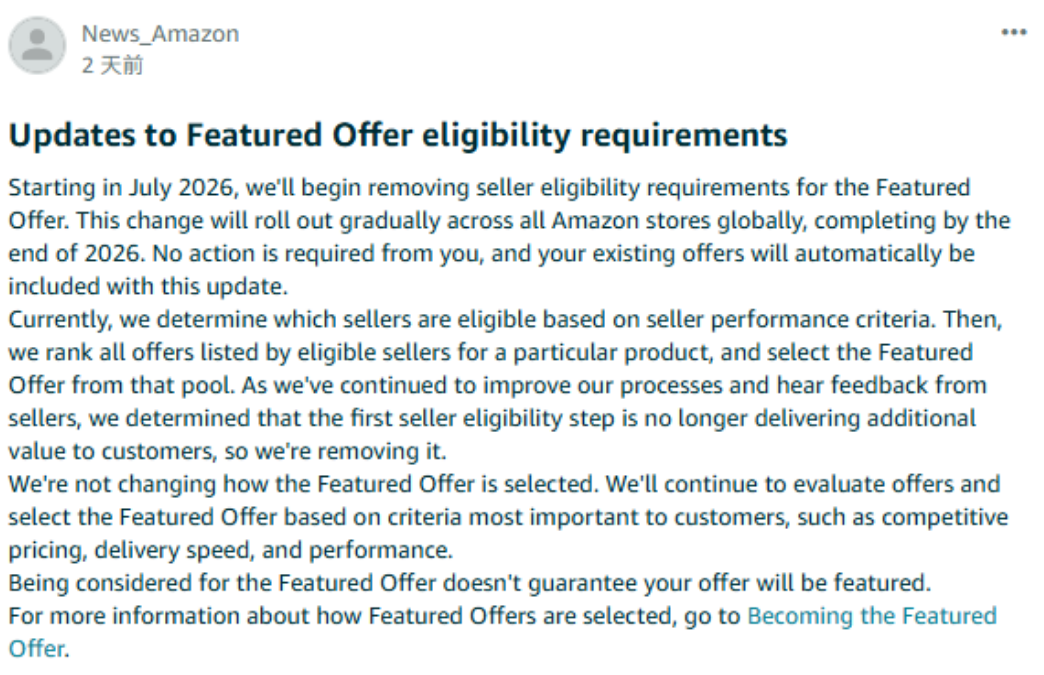Viewport: 1044px width, 675px height.
Task: Click the "Updates to Featured Offer eligibility requirements" heading
Action: click(397, 135)
